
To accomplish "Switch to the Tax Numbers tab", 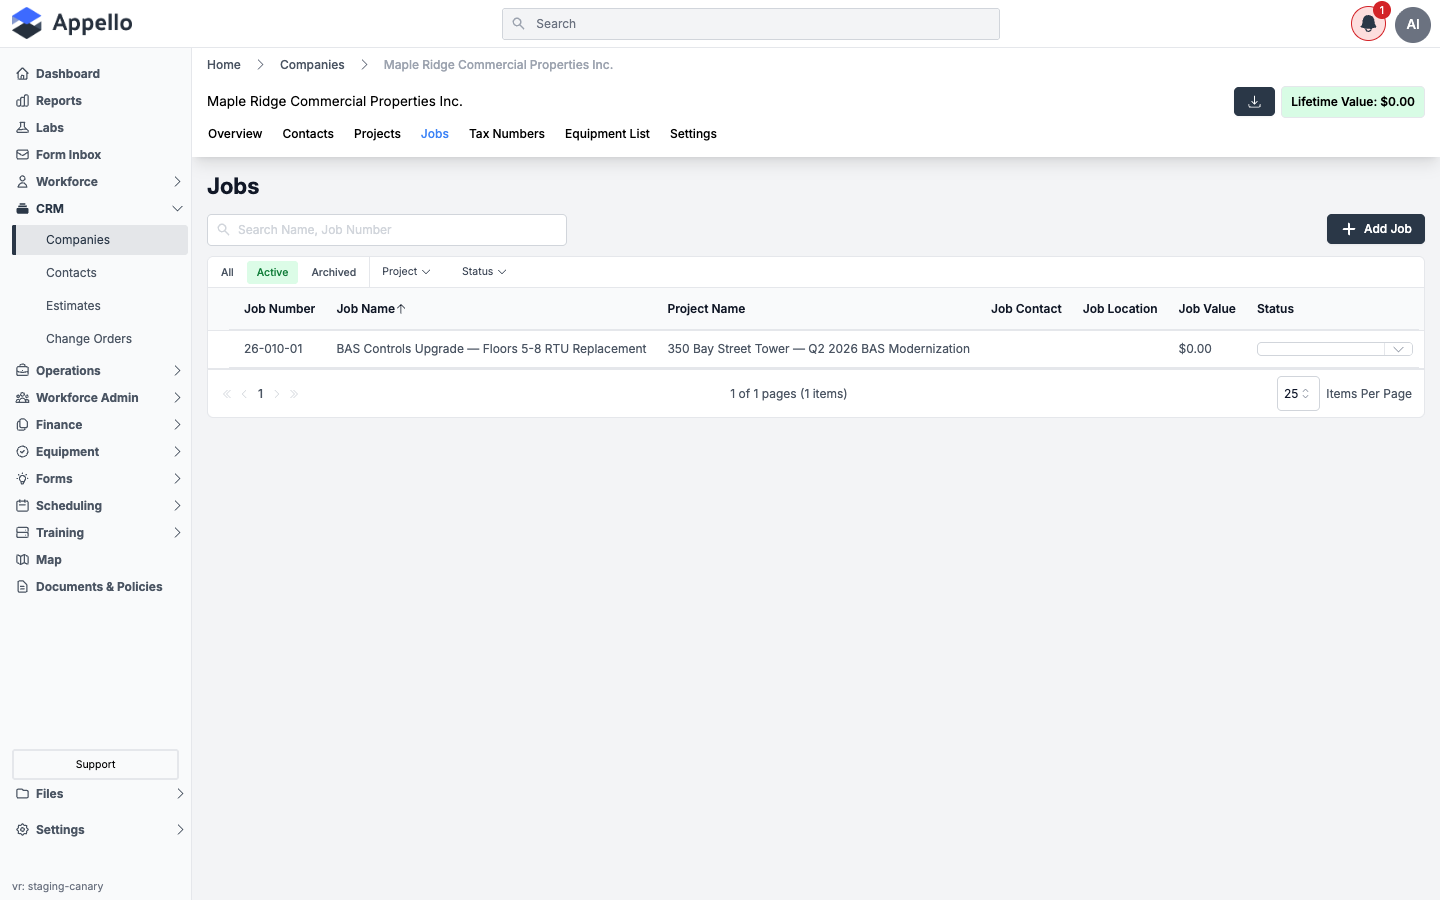I will coord(507,134).
